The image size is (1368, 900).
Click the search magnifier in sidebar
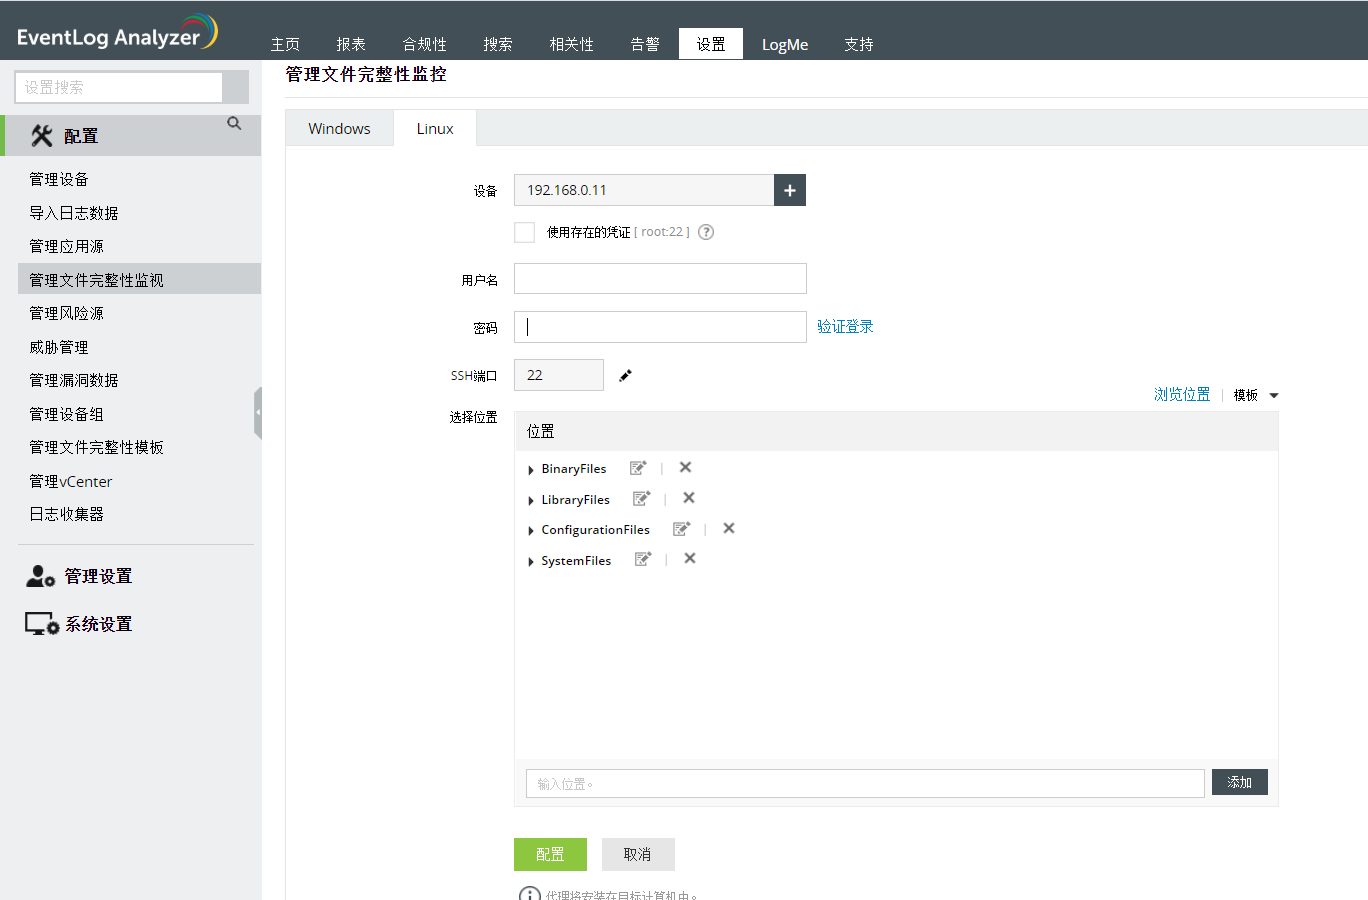click(x=234, y=123)
